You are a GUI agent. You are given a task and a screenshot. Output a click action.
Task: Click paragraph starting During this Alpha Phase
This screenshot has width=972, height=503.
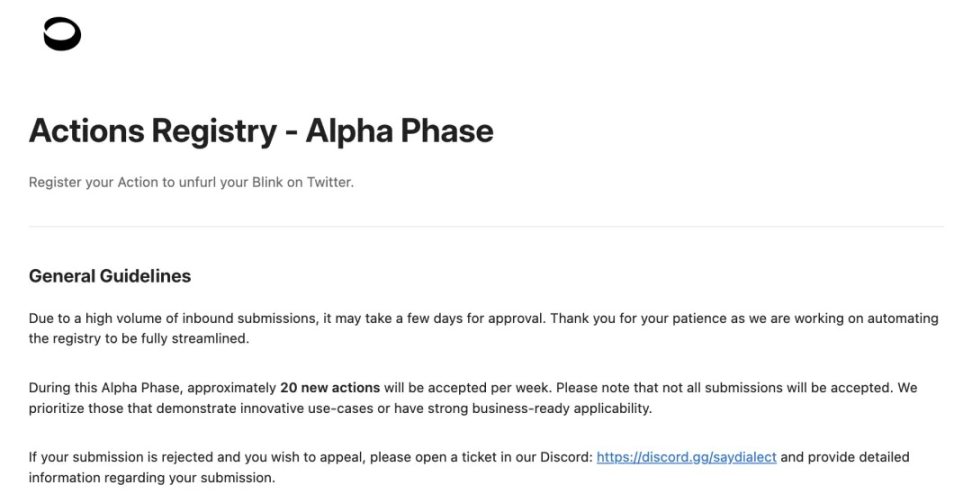473,398
